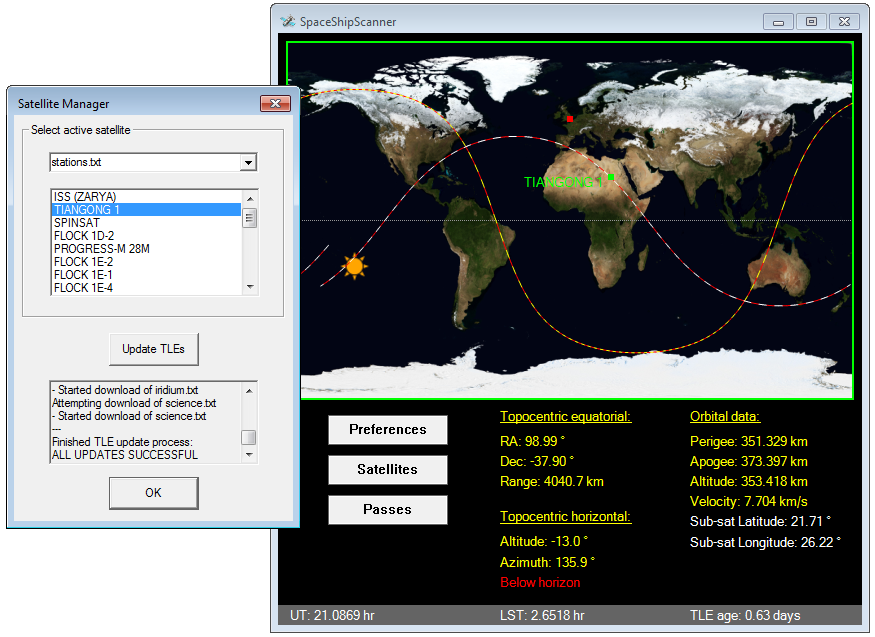Click the green TIANGONG 1 satellite marker
Screen dimensions: 875x637
tap(611, 177)
